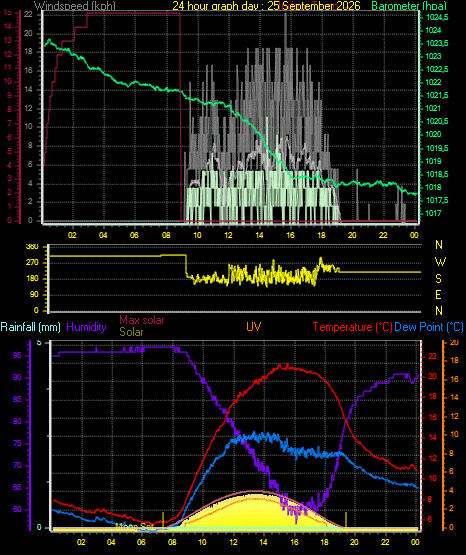466x555 pixels.
Task: Click the sunrise marker line near 07:30
Action: click(x=163, y=521)
